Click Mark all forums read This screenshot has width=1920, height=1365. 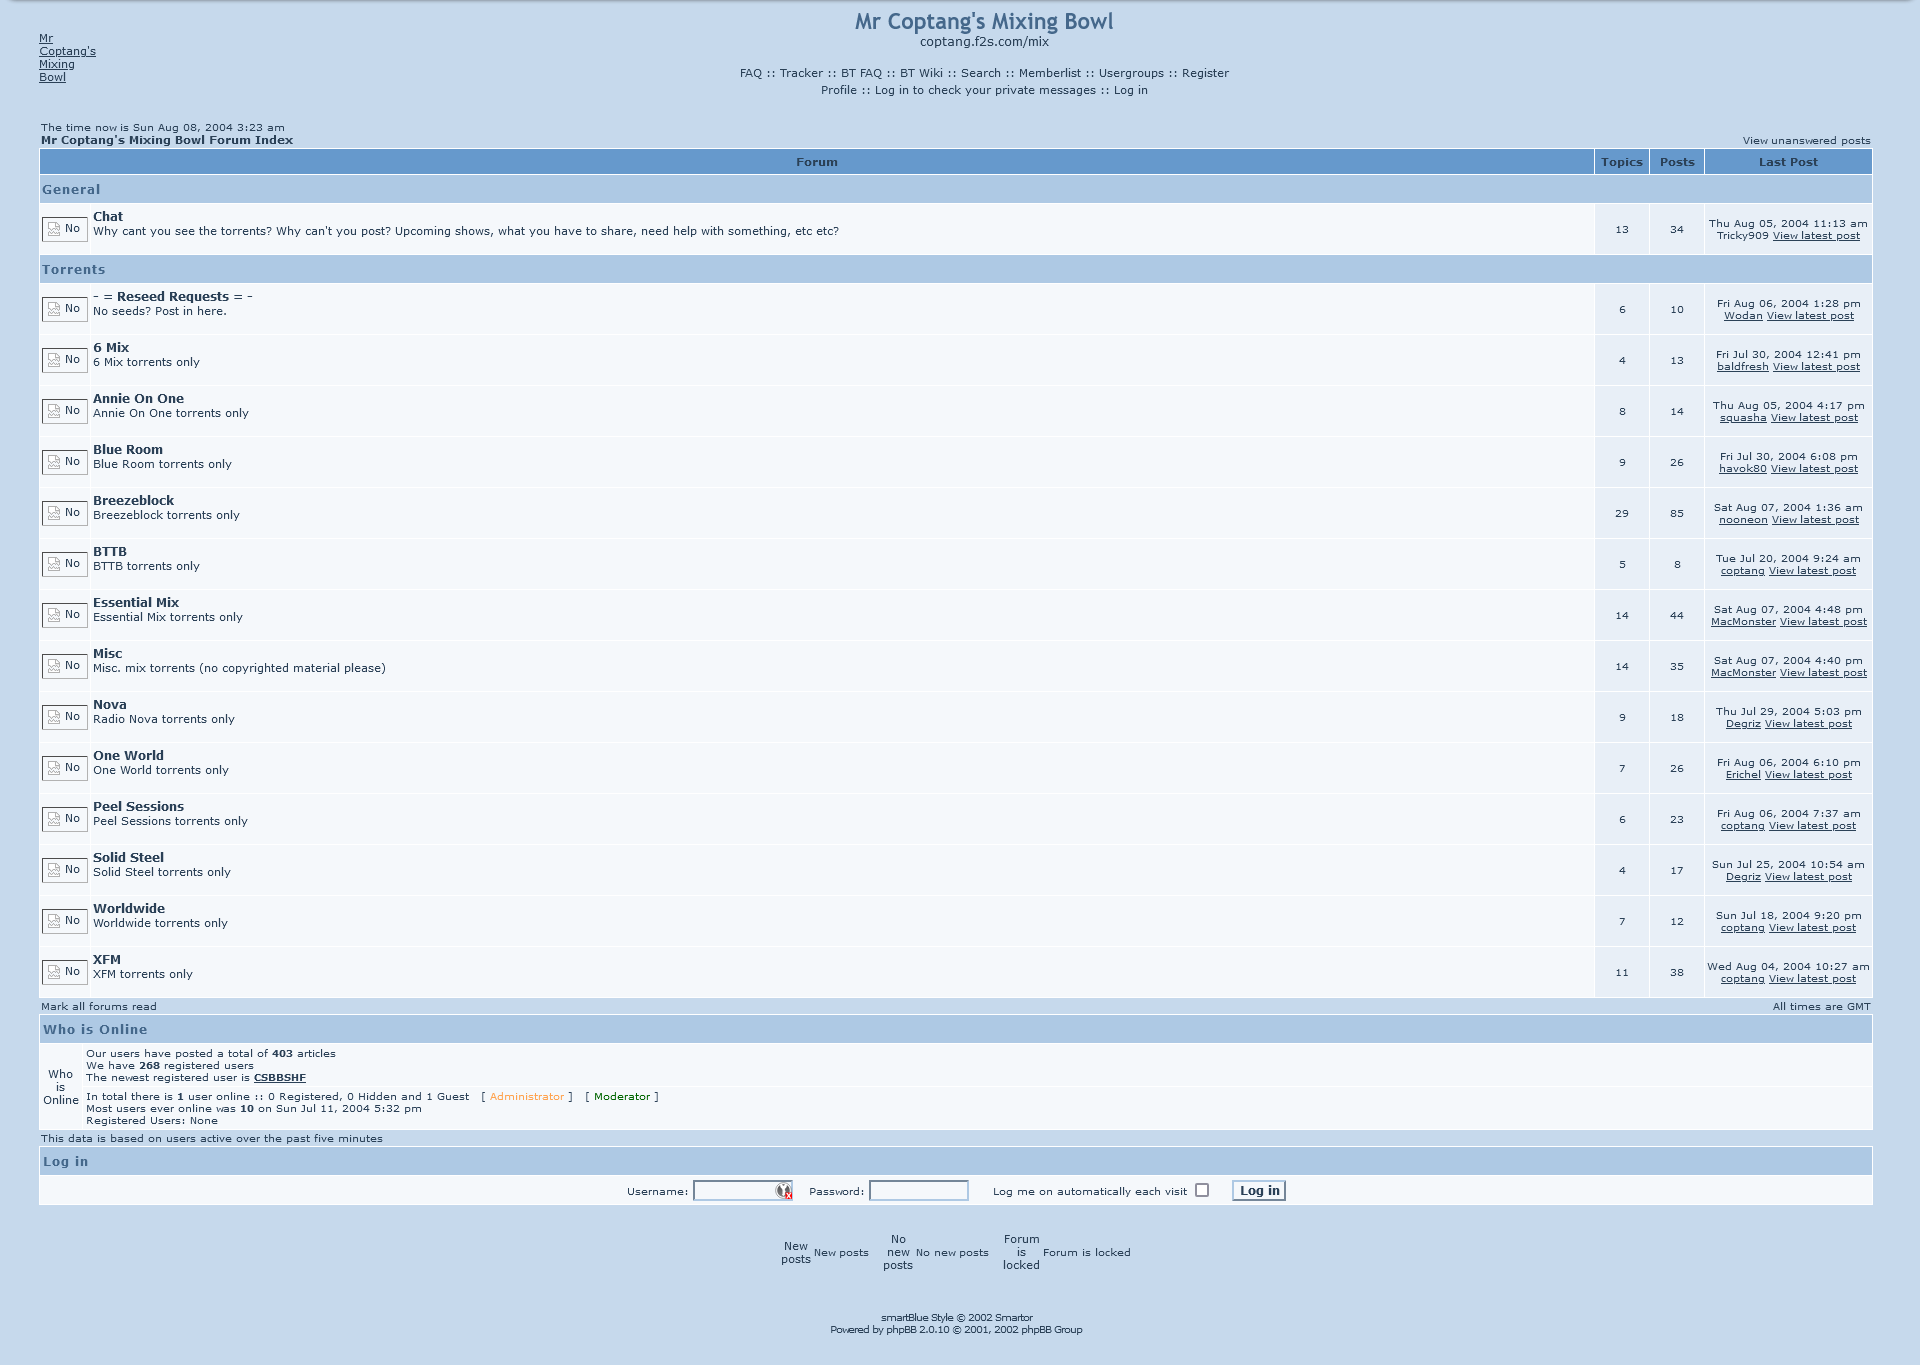pos(99,1007)
